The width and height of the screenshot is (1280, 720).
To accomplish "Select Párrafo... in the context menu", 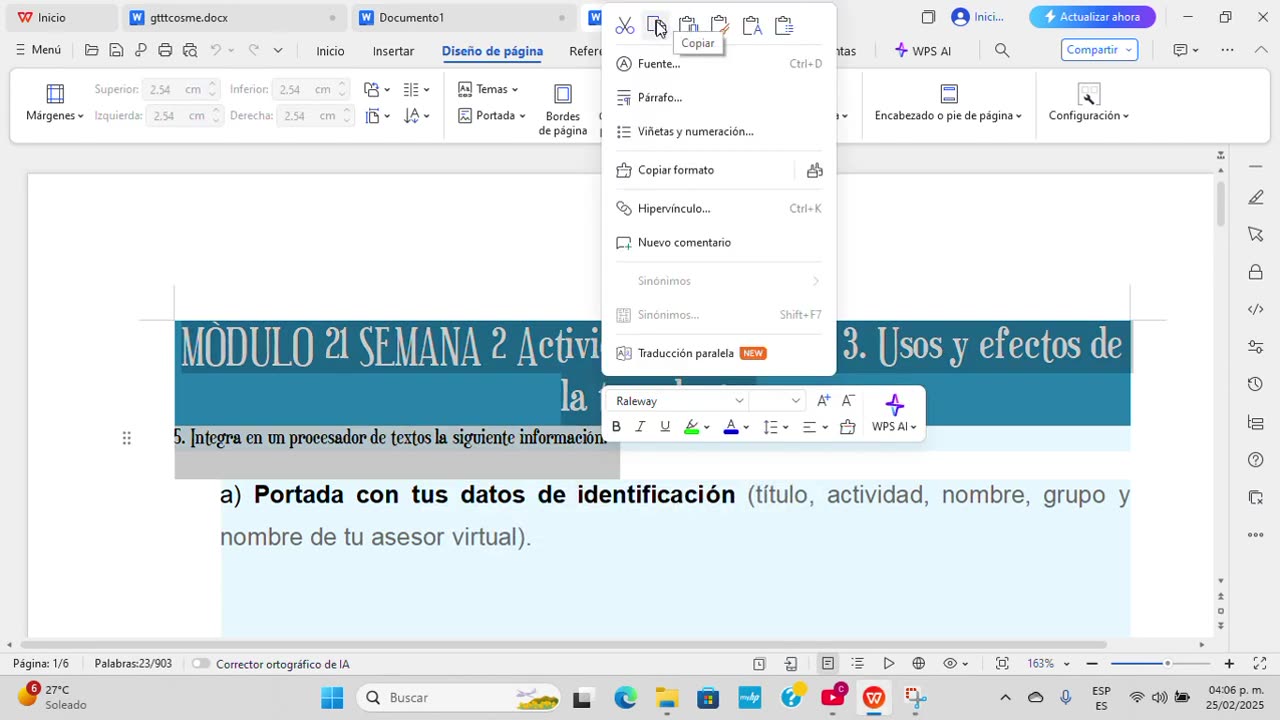I will 718,98.
